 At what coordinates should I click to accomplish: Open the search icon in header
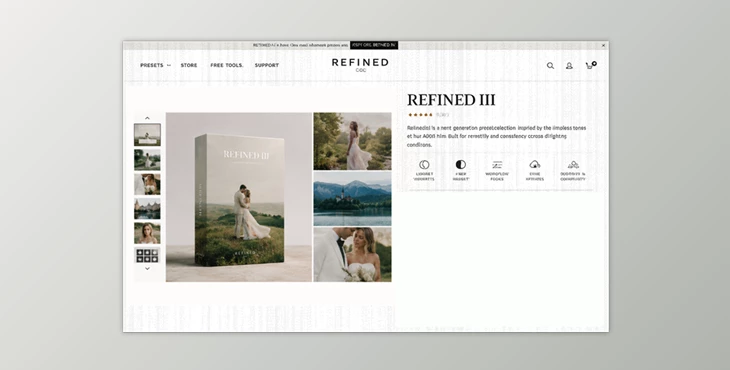pyautogui.click(x=550, y=66)
